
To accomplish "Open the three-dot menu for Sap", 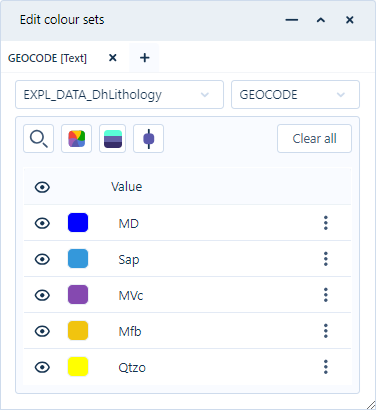I will [326, 259].
